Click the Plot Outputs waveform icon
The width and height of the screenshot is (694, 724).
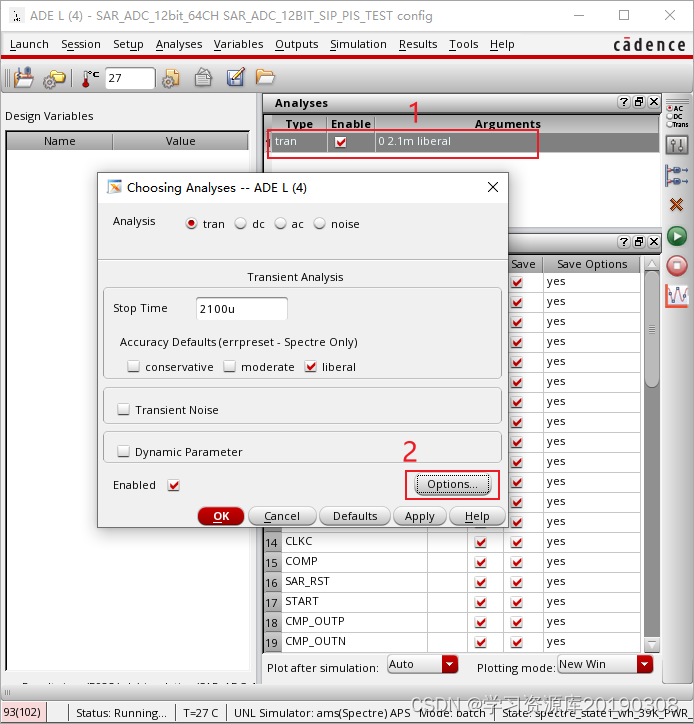pyautogui.click(x=677, y=296)
